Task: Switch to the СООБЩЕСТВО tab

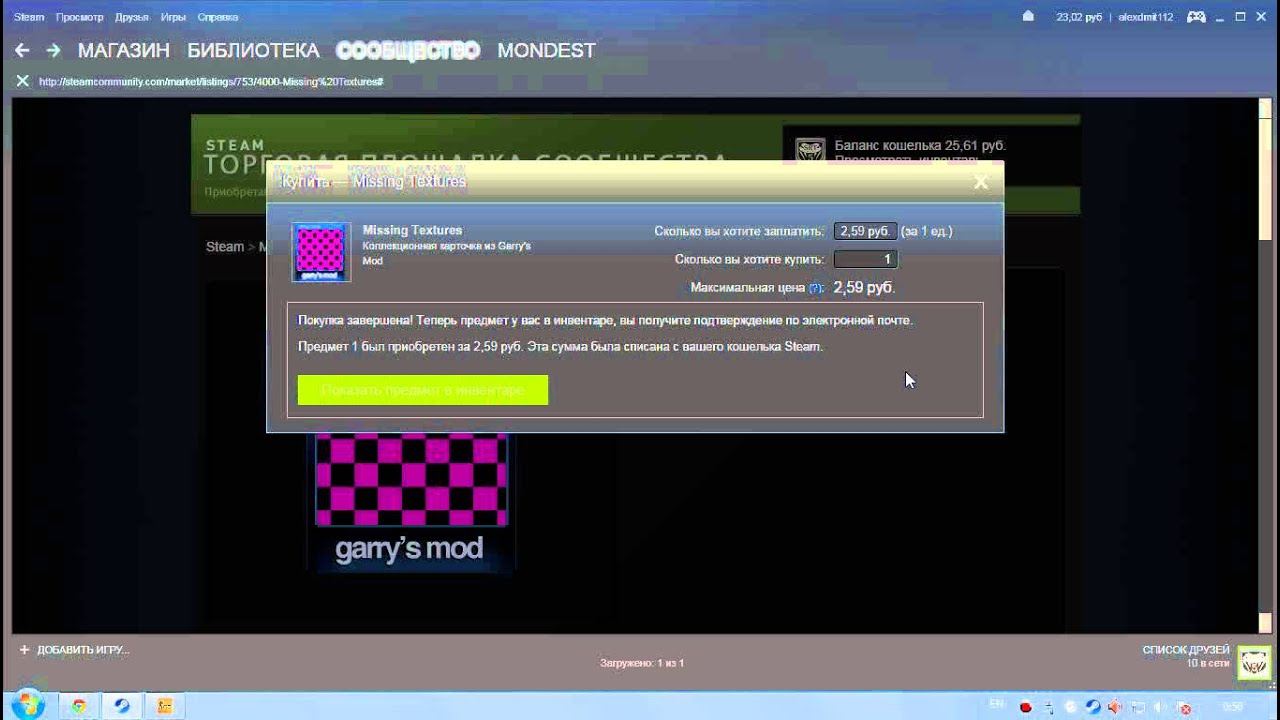Action: (x=408, y=50)
